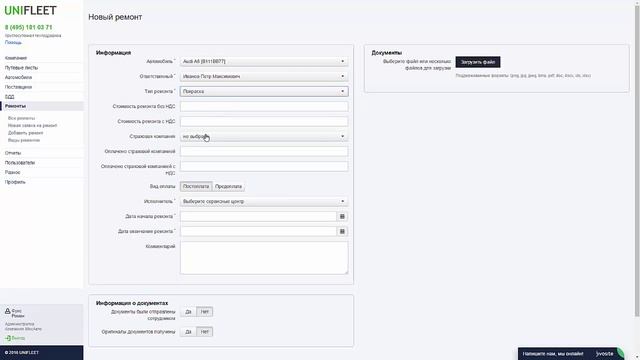Click the Дата начала ремонта input
This screenshot has width=640, height=360.
258,216
